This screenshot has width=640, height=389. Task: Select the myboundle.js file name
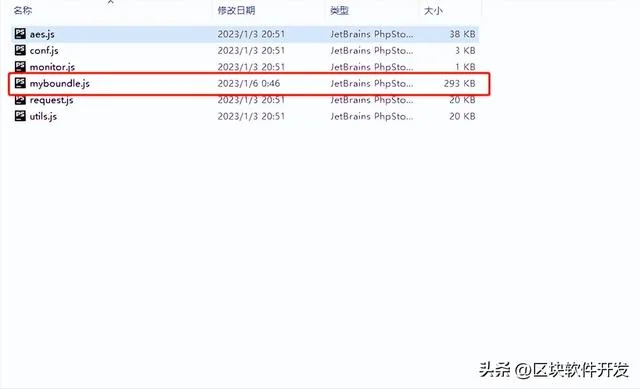point(60,84)
